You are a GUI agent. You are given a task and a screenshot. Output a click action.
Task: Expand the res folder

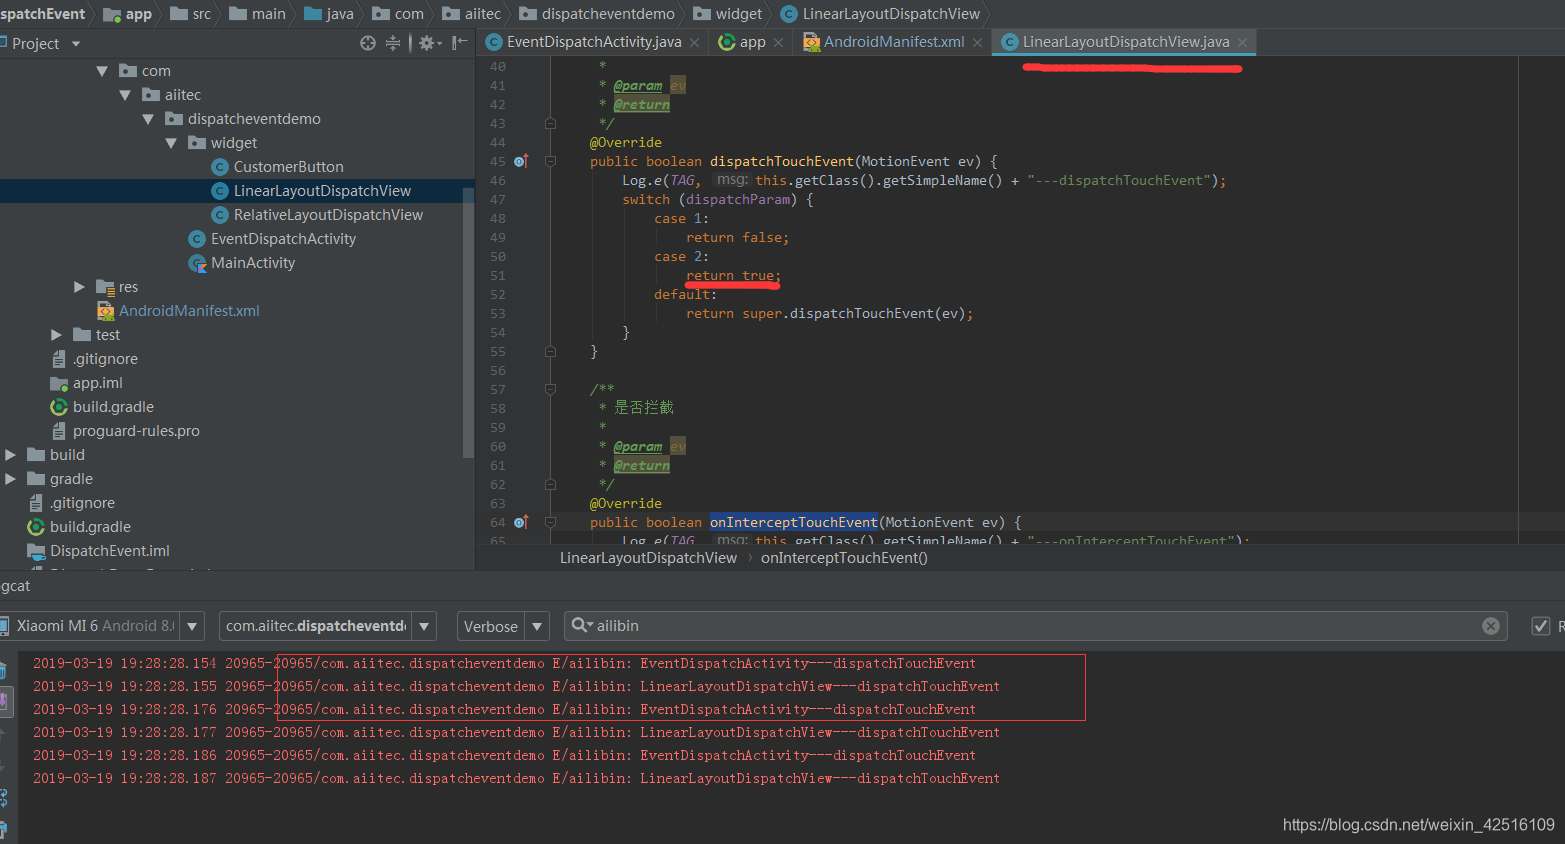coord(79,287)
